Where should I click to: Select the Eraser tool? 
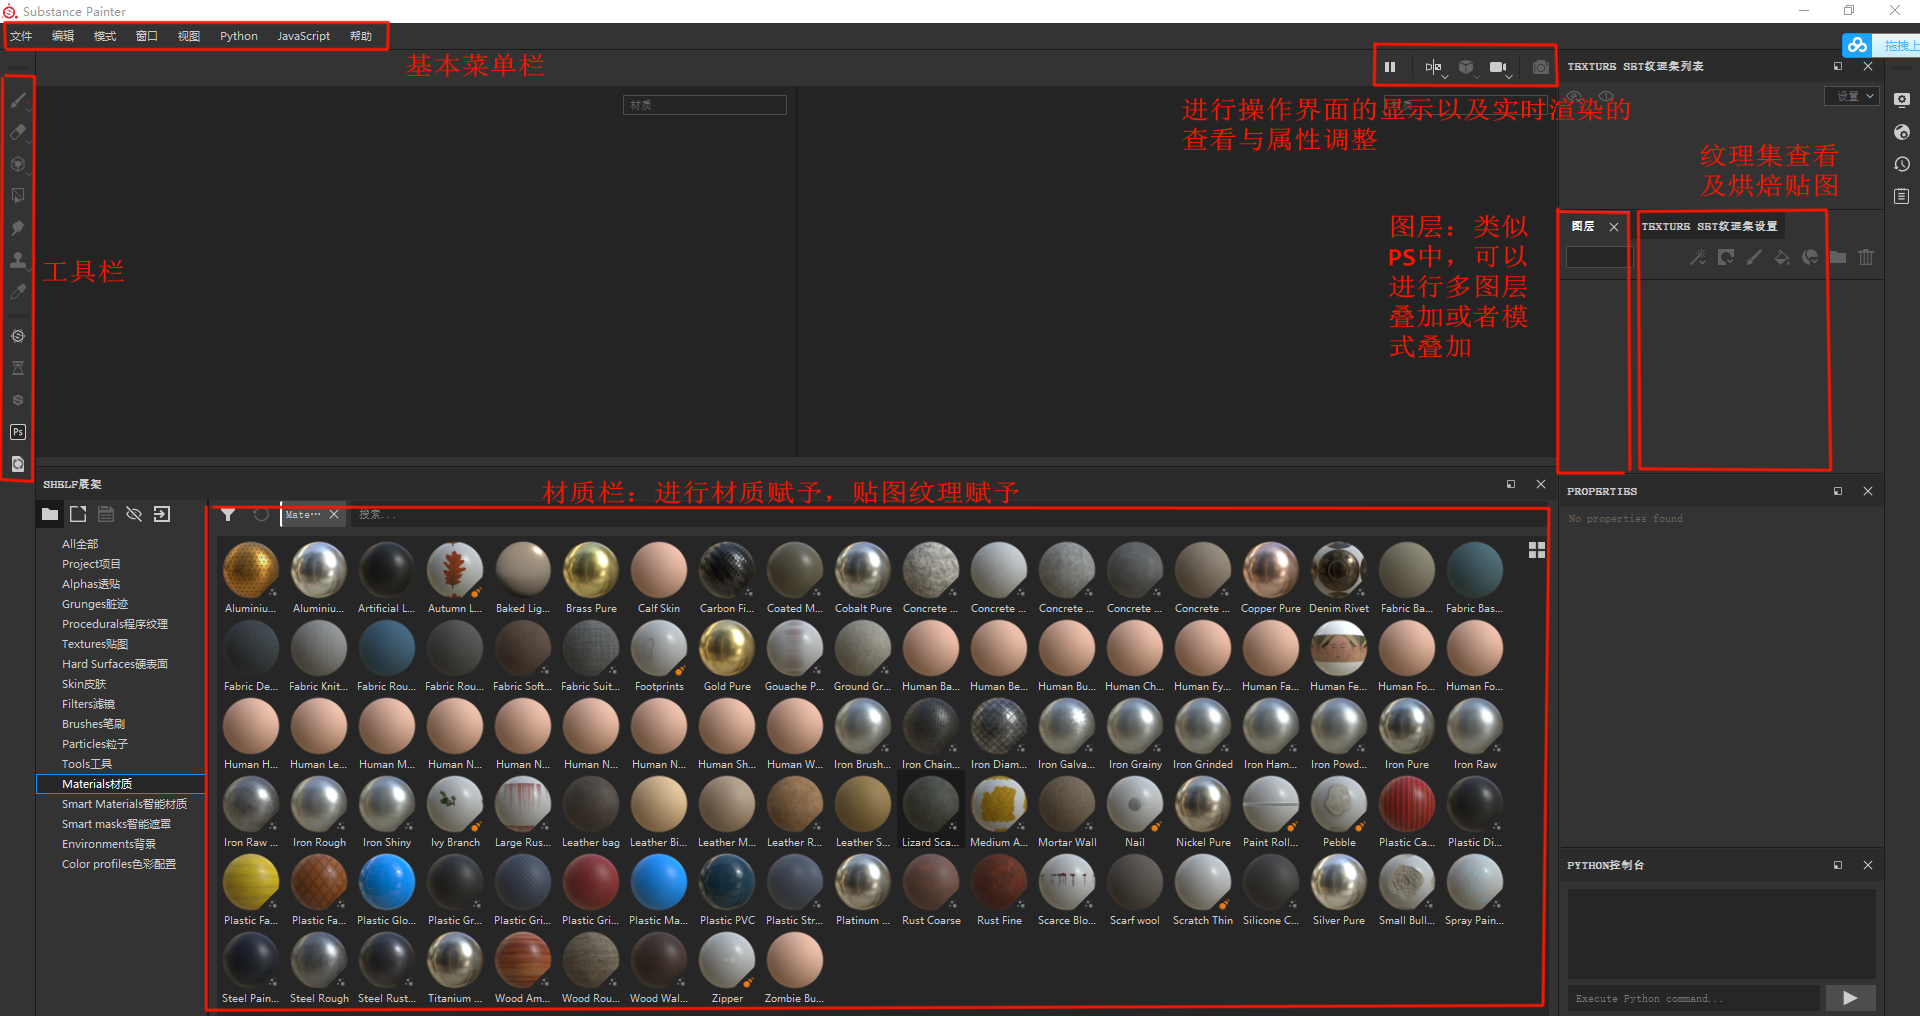tap(18, 132)
